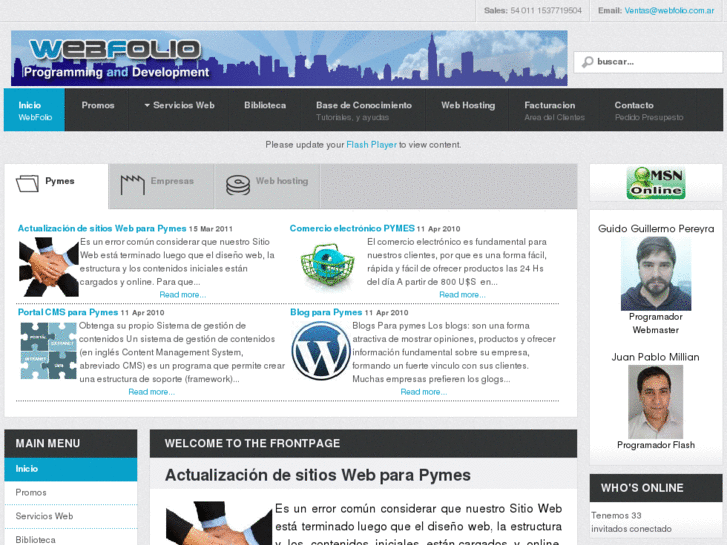Open Base de Conocimiento menu item
Viewport: 727px width, 545px height.
[x=364, y=110]
